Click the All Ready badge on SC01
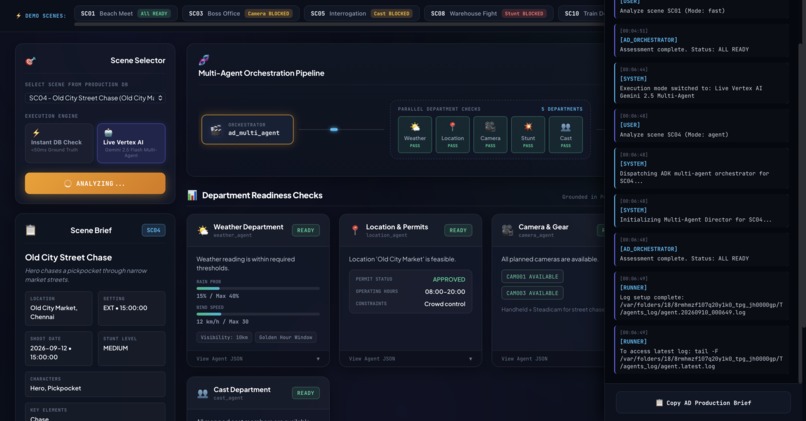The width and height of the screenshot is (806, 421). pos(154,13)
